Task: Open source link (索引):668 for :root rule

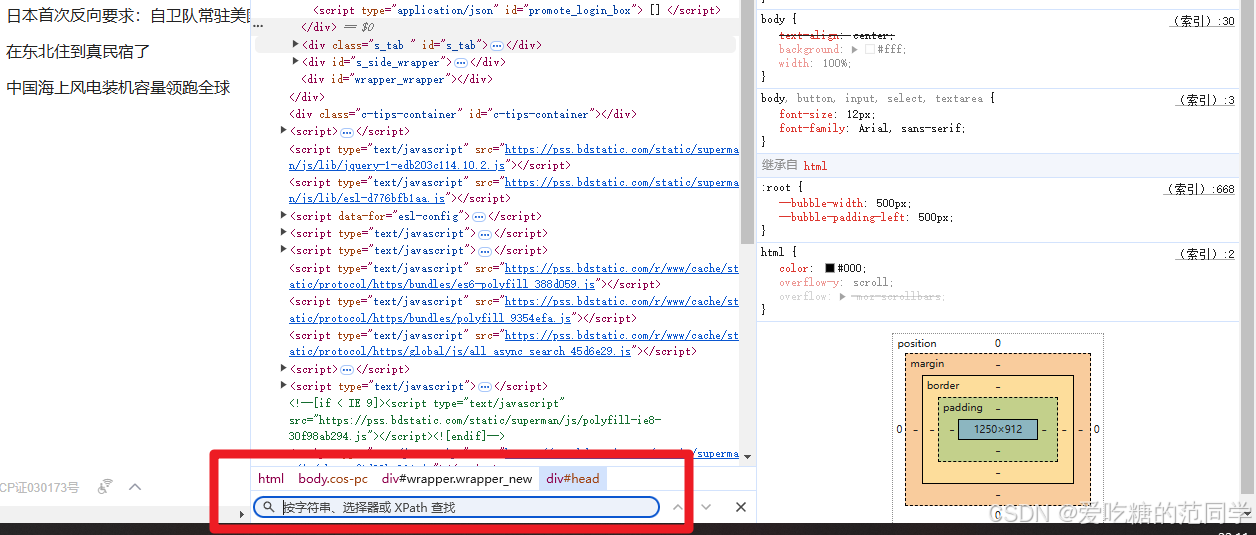Action: (x=1200, y=189)
